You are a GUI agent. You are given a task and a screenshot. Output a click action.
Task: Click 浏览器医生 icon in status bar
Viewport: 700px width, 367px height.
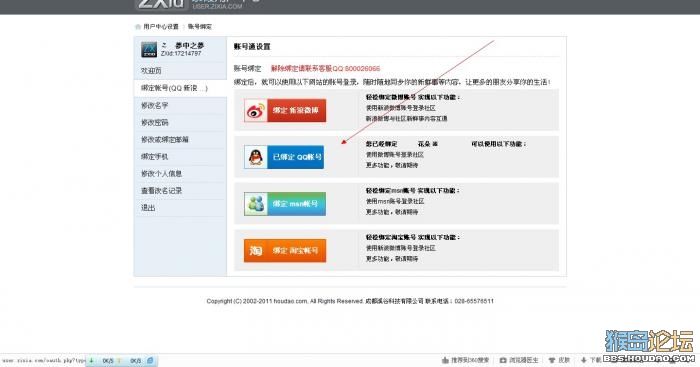click(503, 360)
